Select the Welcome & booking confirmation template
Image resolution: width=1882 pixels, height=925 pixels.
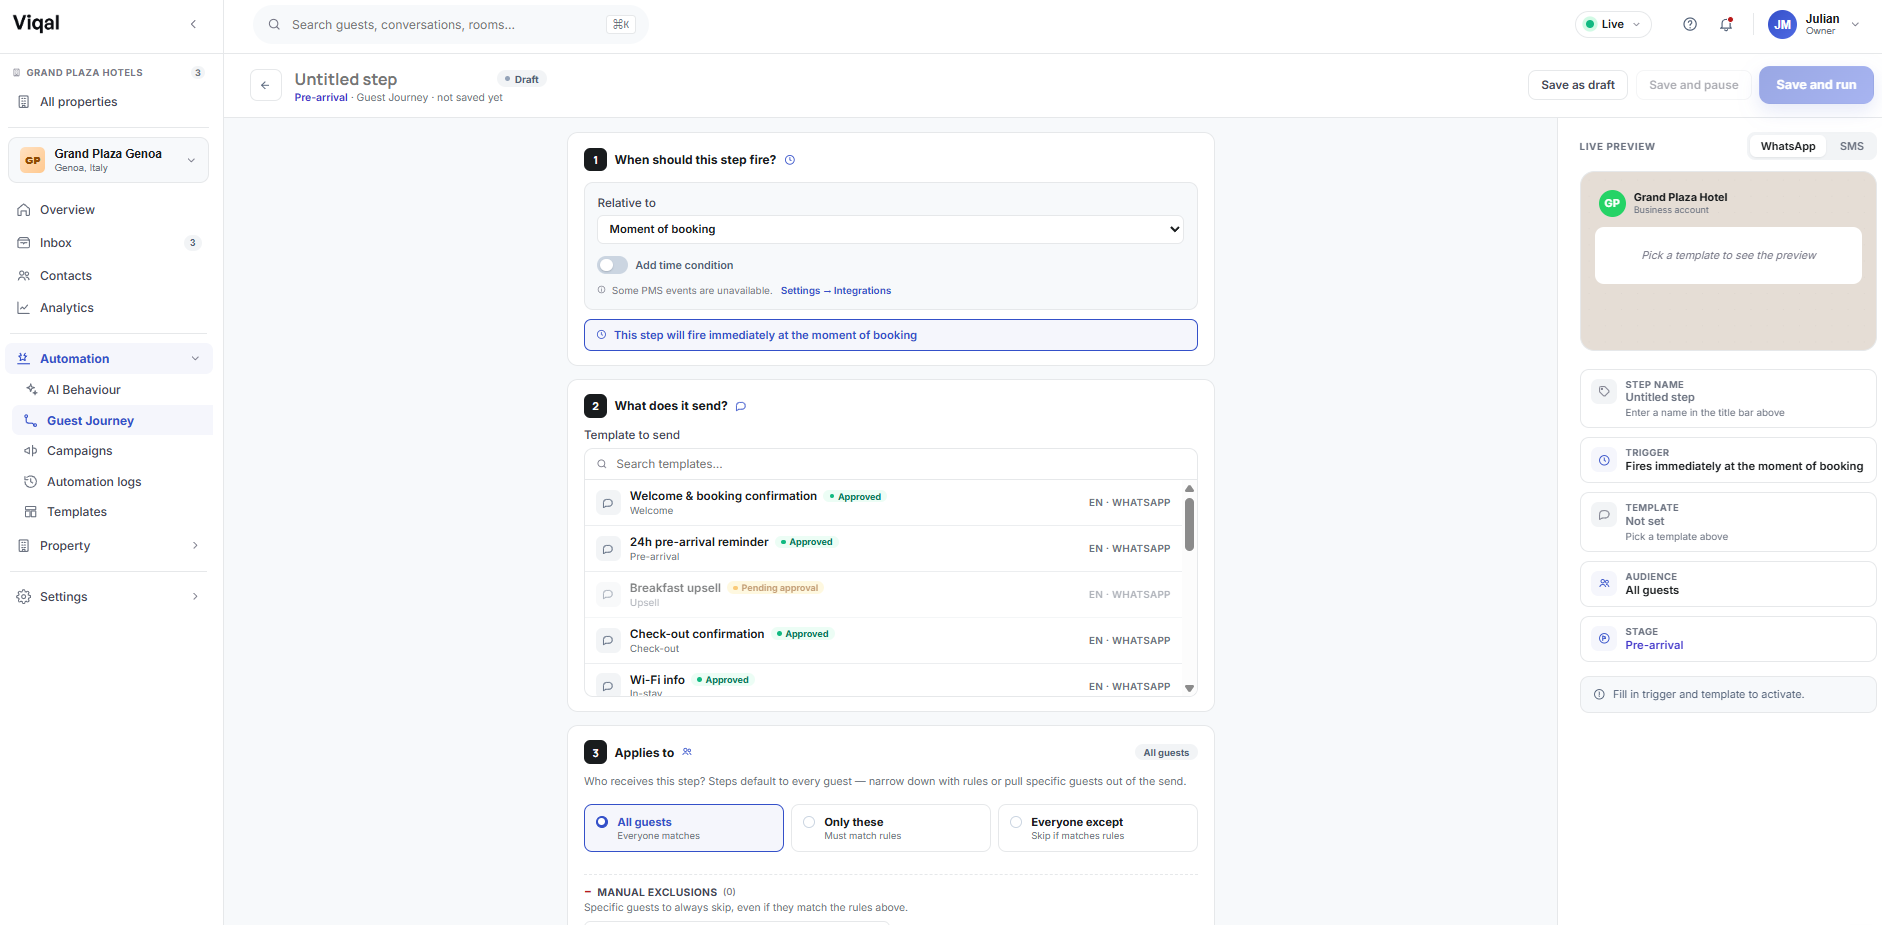click(884, 503)
